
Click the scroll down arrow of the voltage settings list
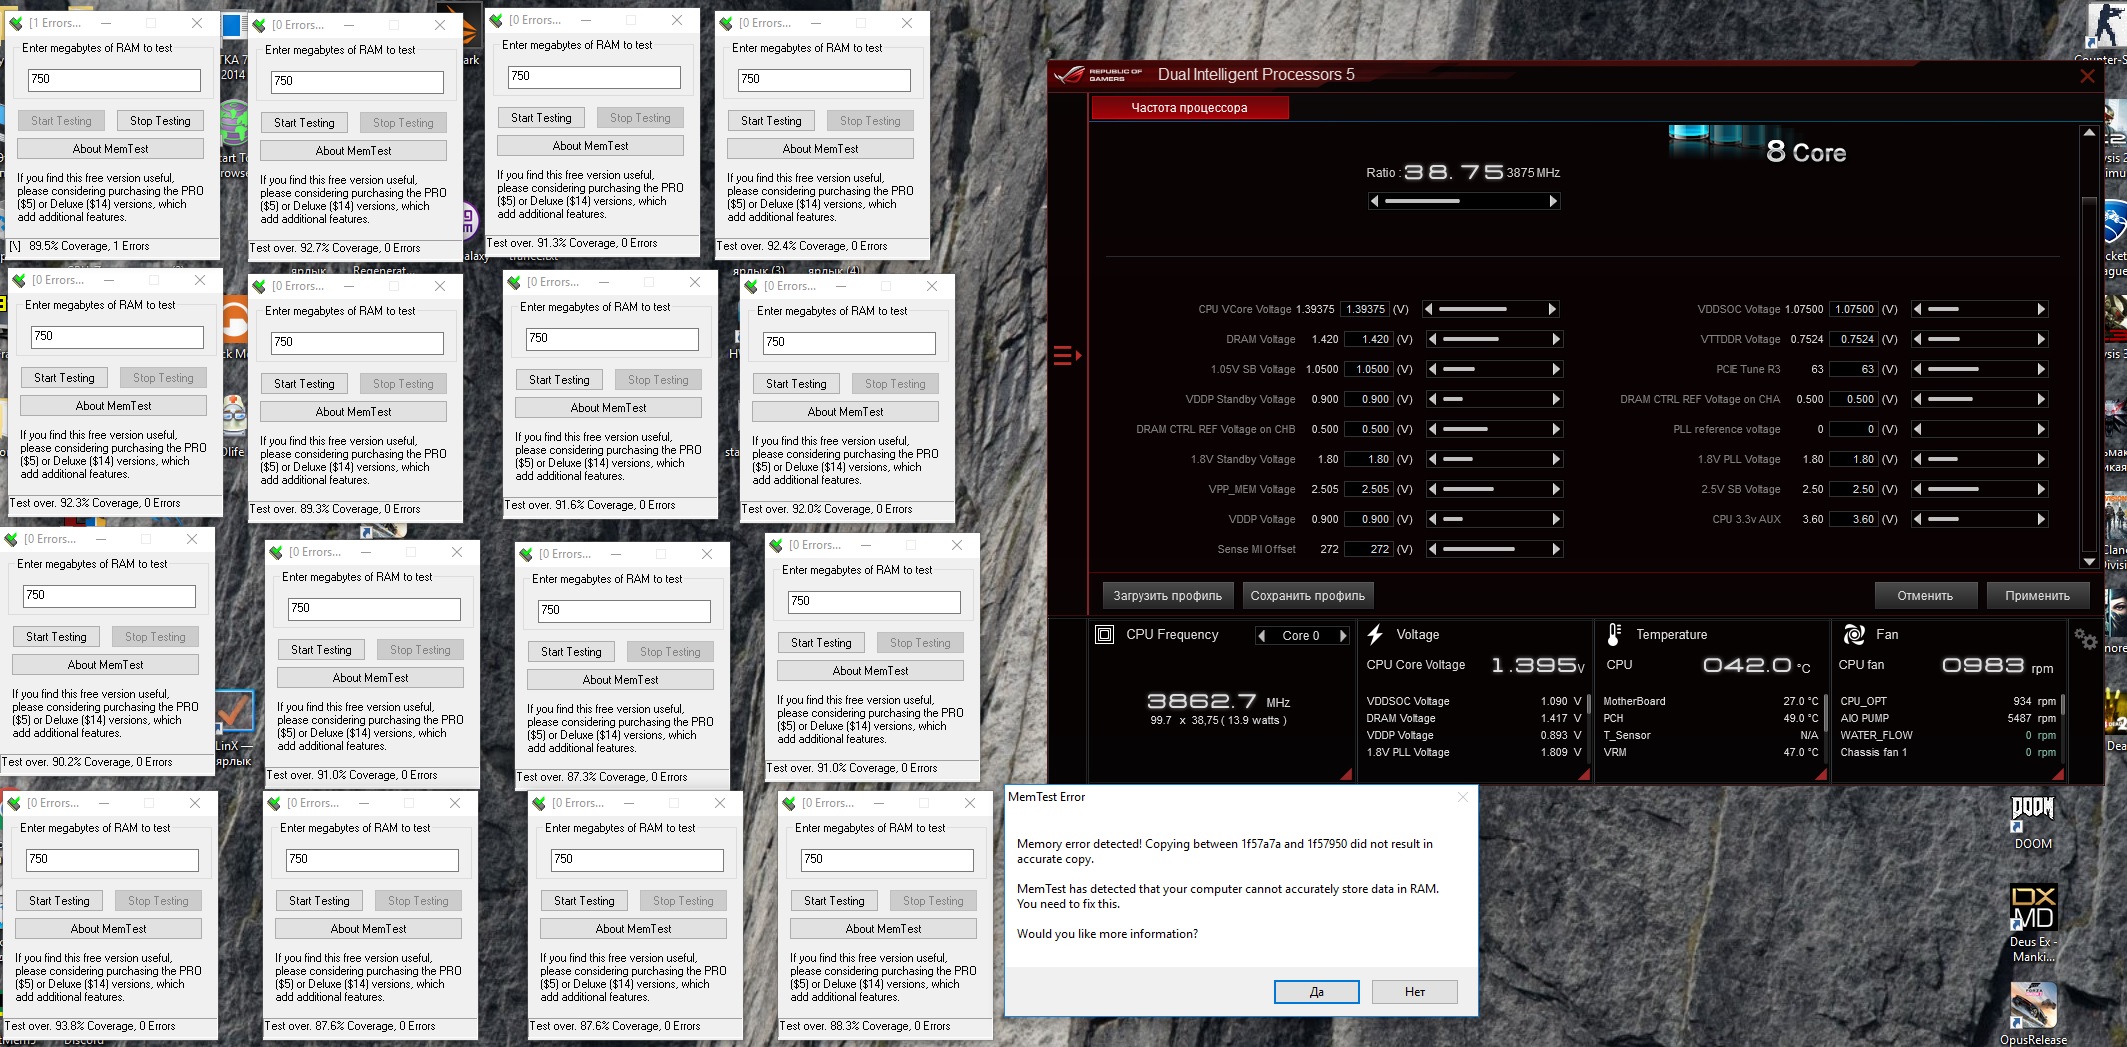[2088, 562]
